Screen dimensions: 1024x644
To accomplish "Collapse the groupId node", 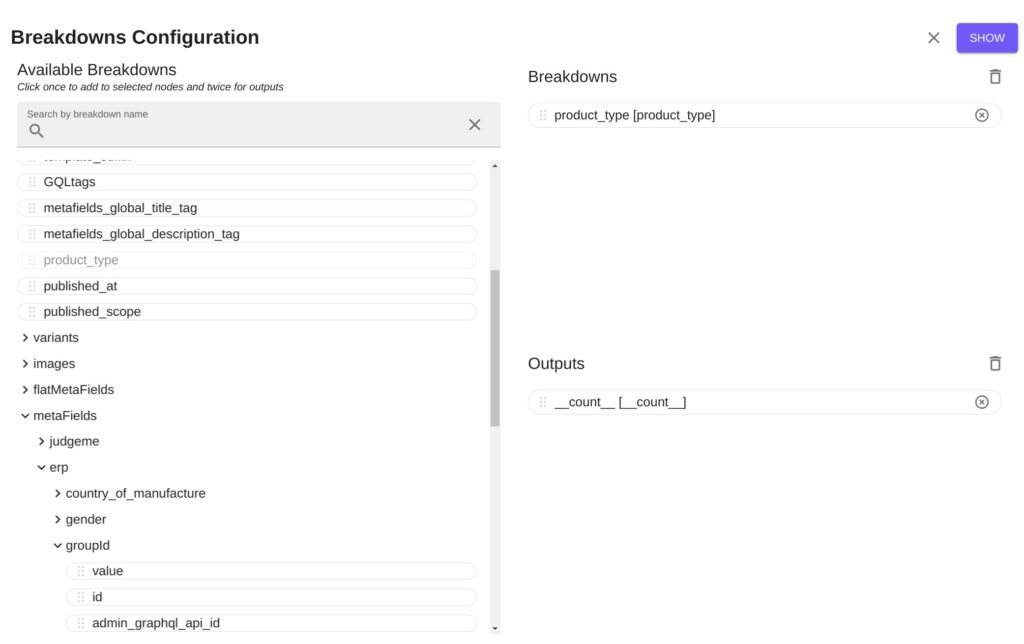I will [57, 545].
